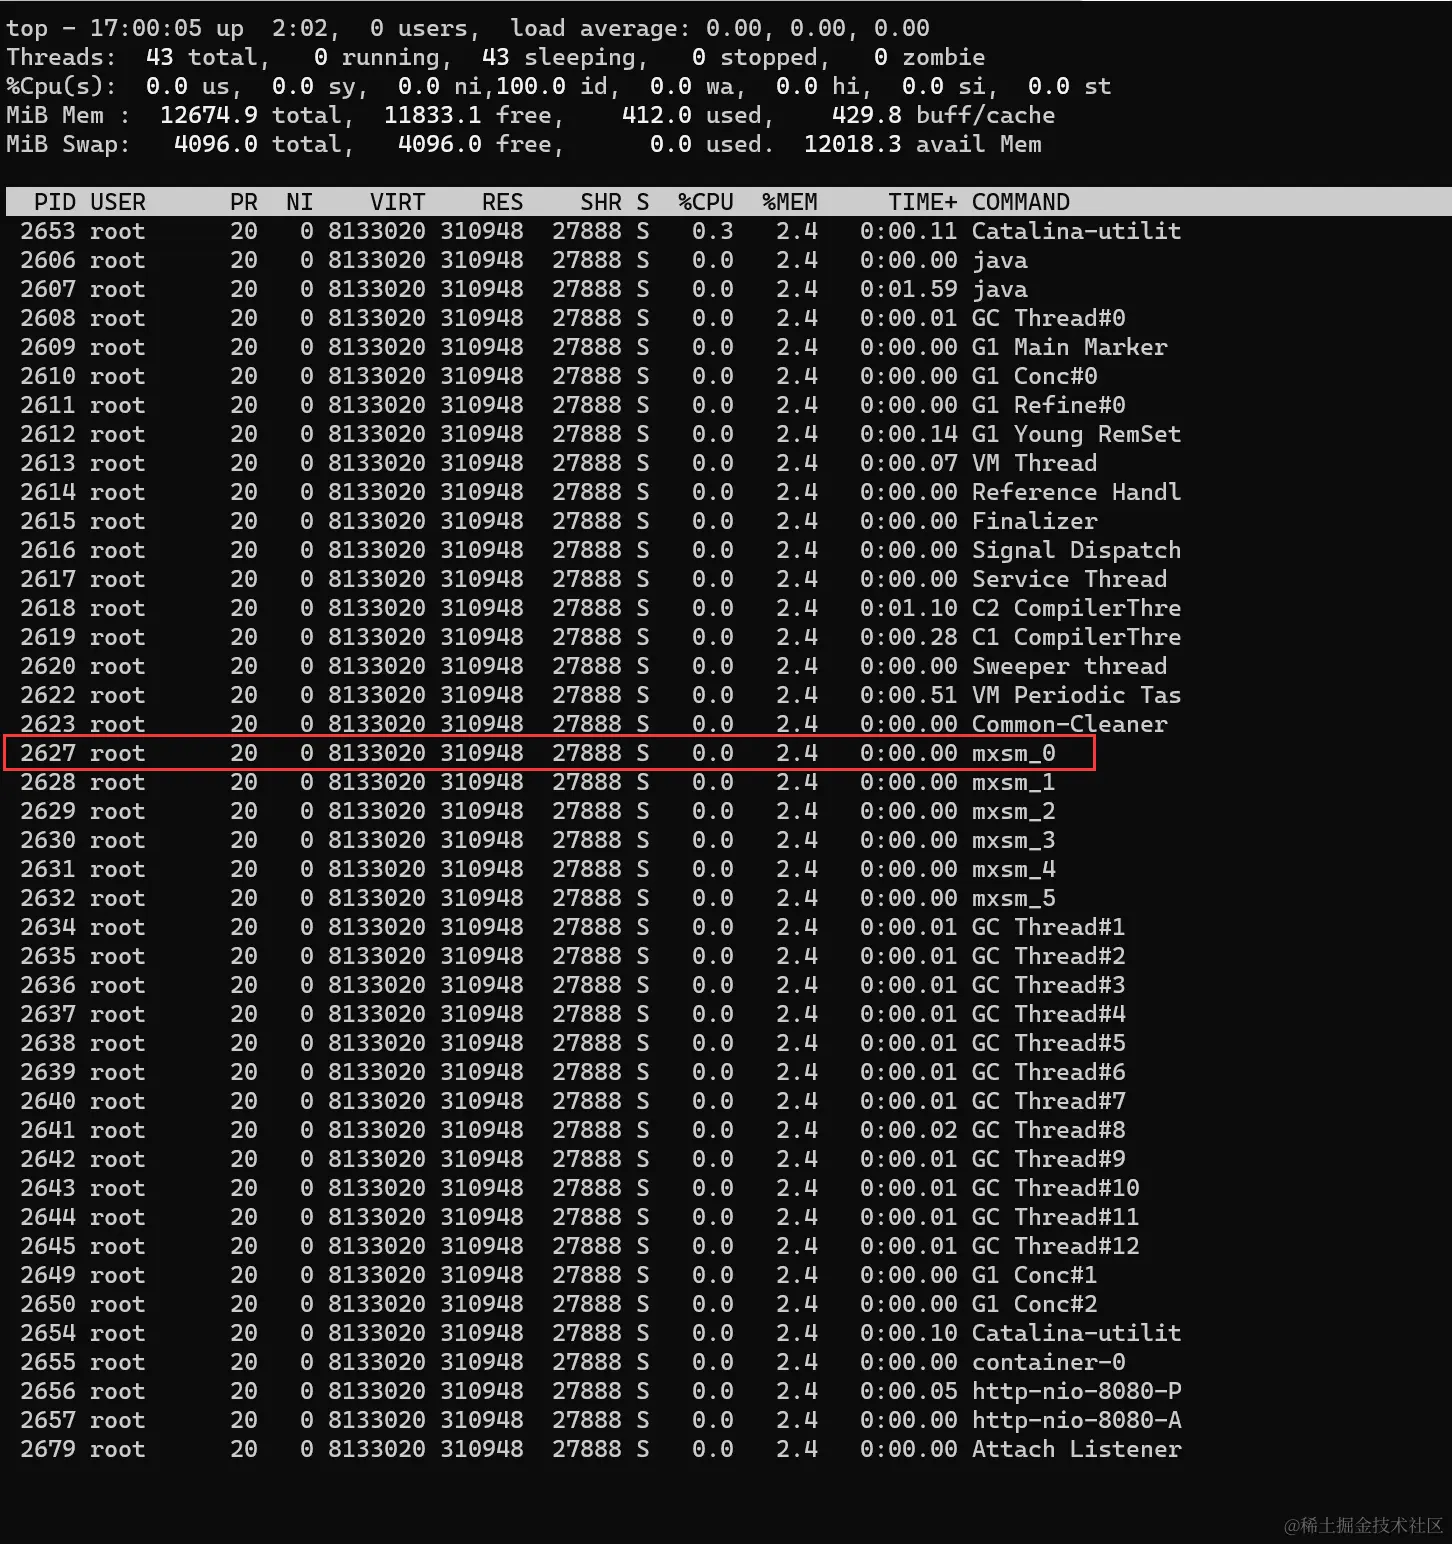Click the MiB Swap summary line
1452x1544 pixels.
pyautogui.click(x=524, y=144)
